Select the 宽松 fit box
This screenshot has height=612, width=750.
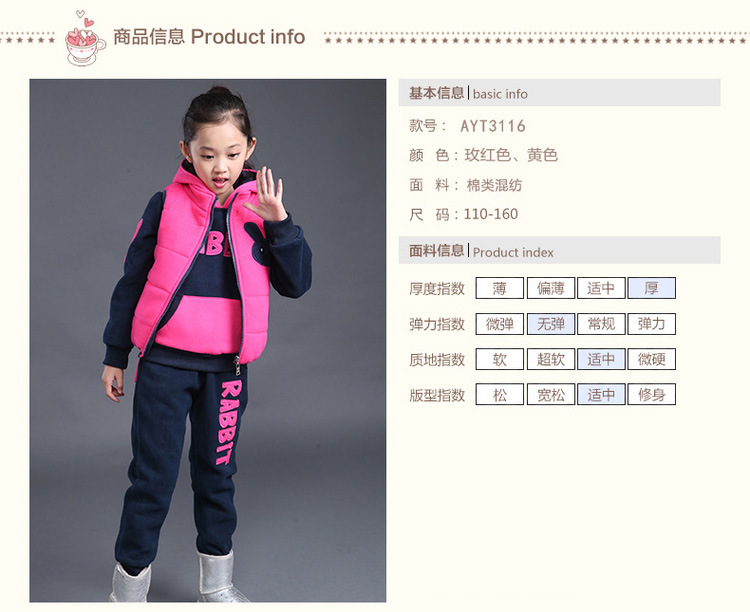tap(551, 394)
